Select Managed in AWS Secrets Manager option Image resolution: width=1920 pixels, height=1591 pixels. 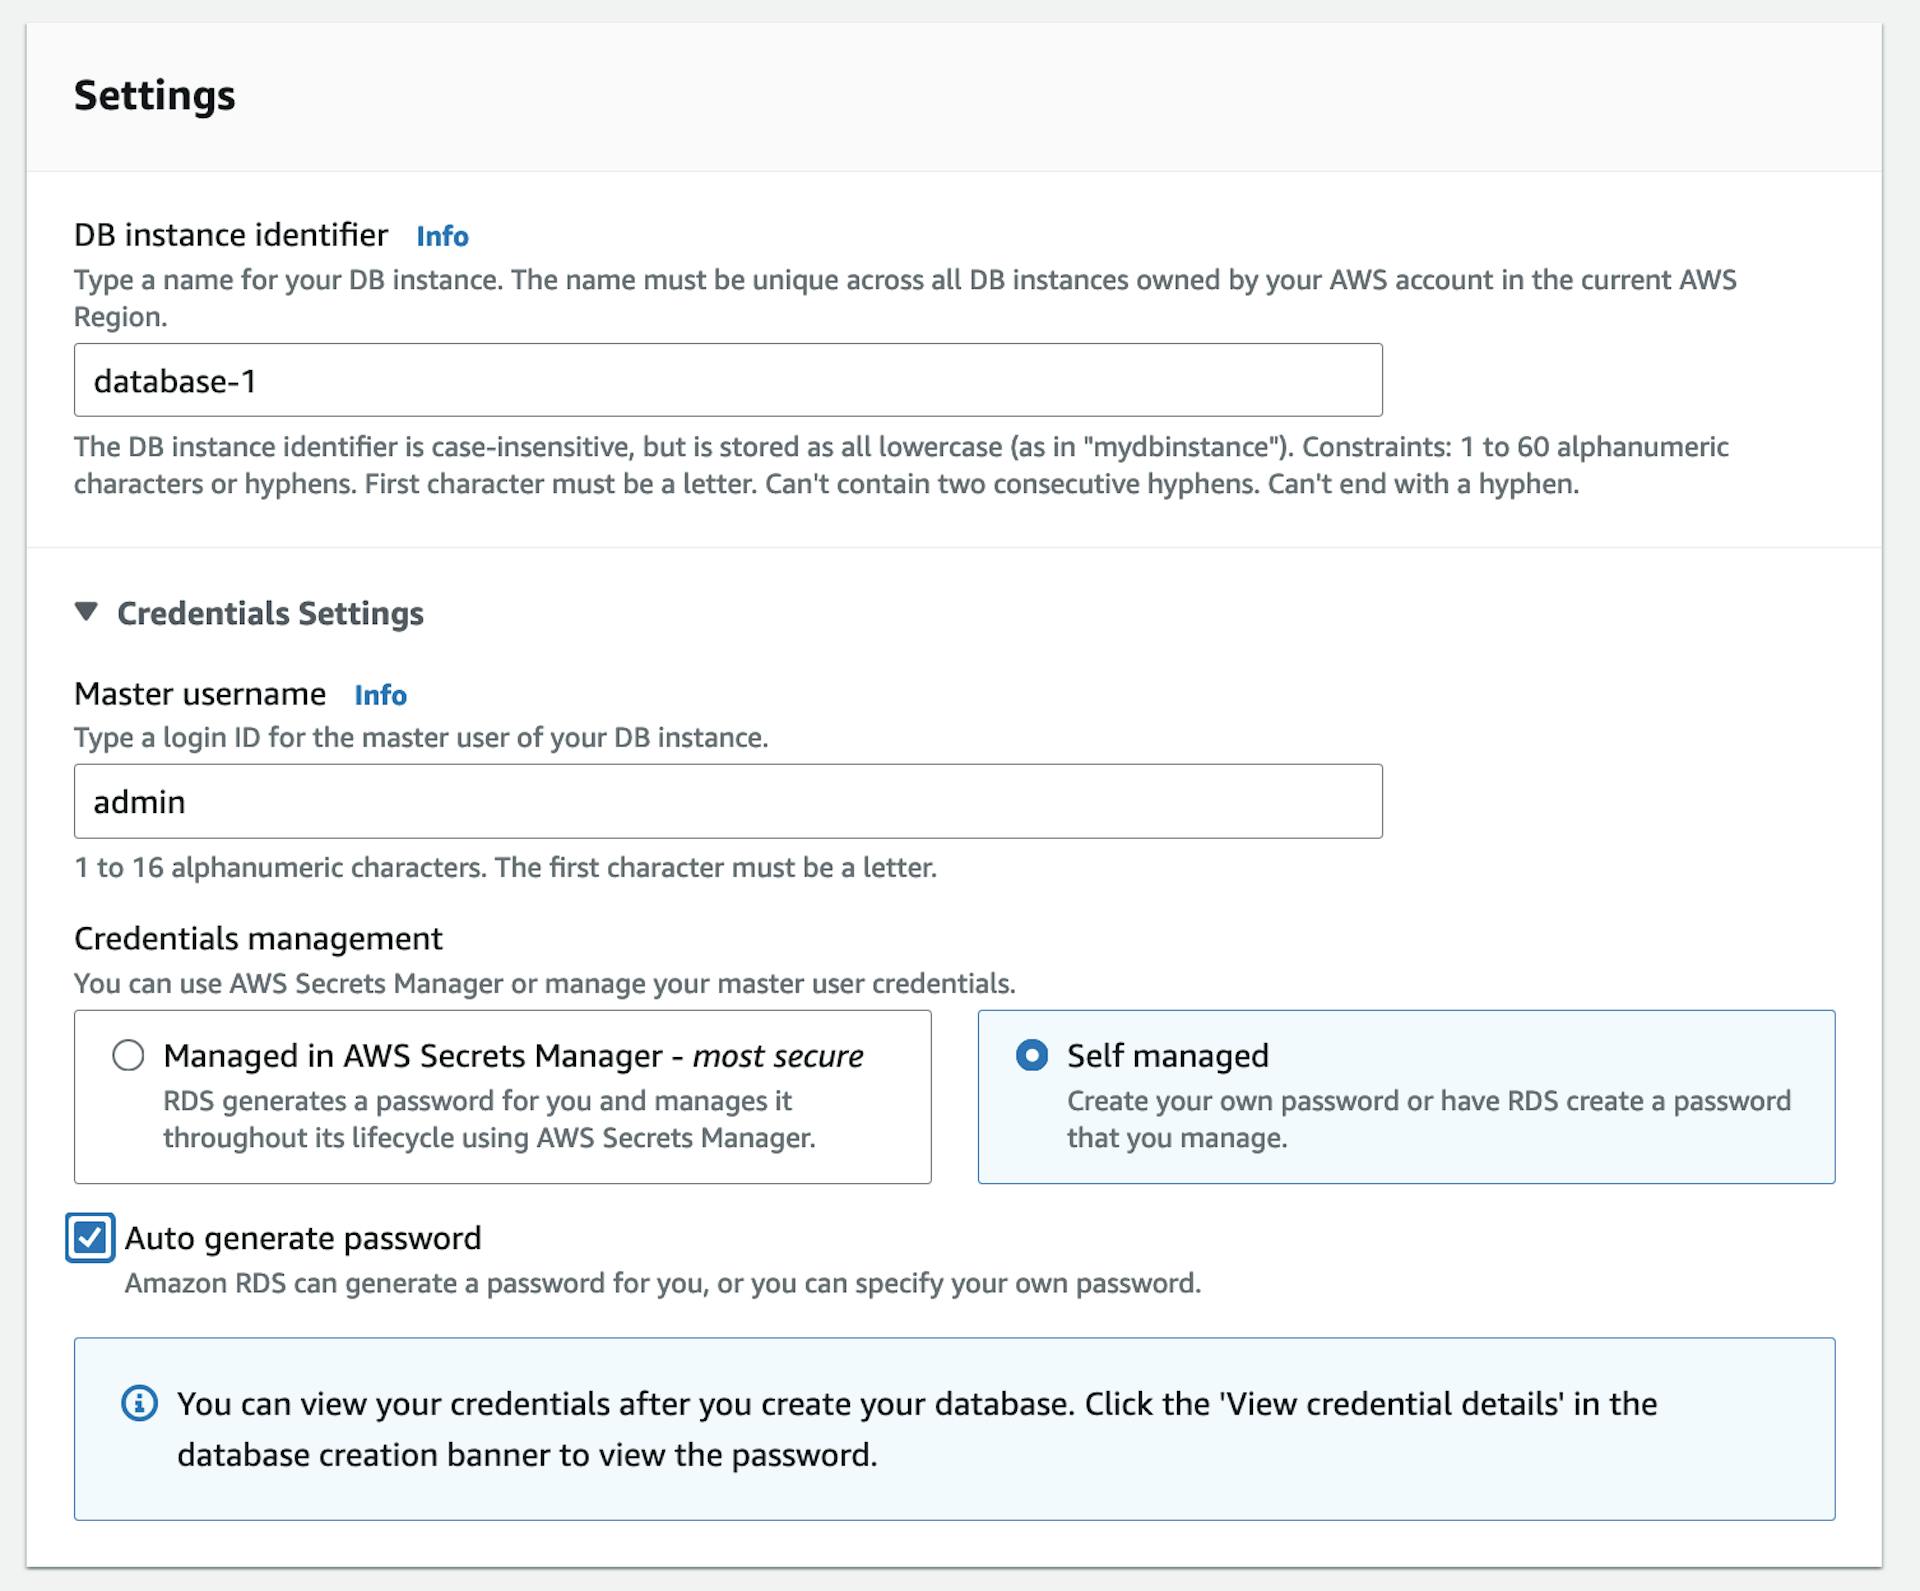tap(129, 1055)
